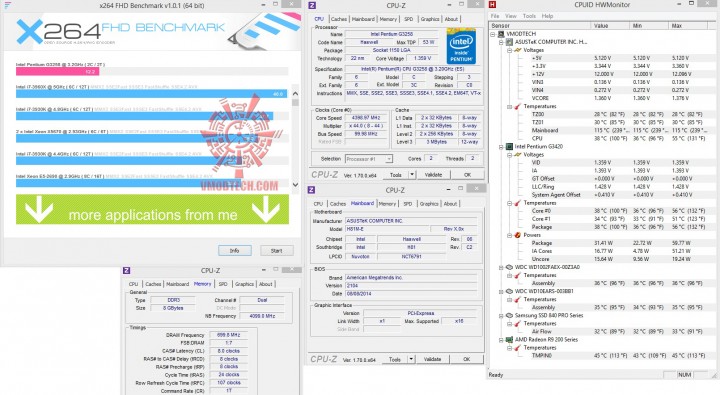The width and height of the screenshot is (720, 395).
Task: Click the green more applications from me banner
Action: [152, 209]
